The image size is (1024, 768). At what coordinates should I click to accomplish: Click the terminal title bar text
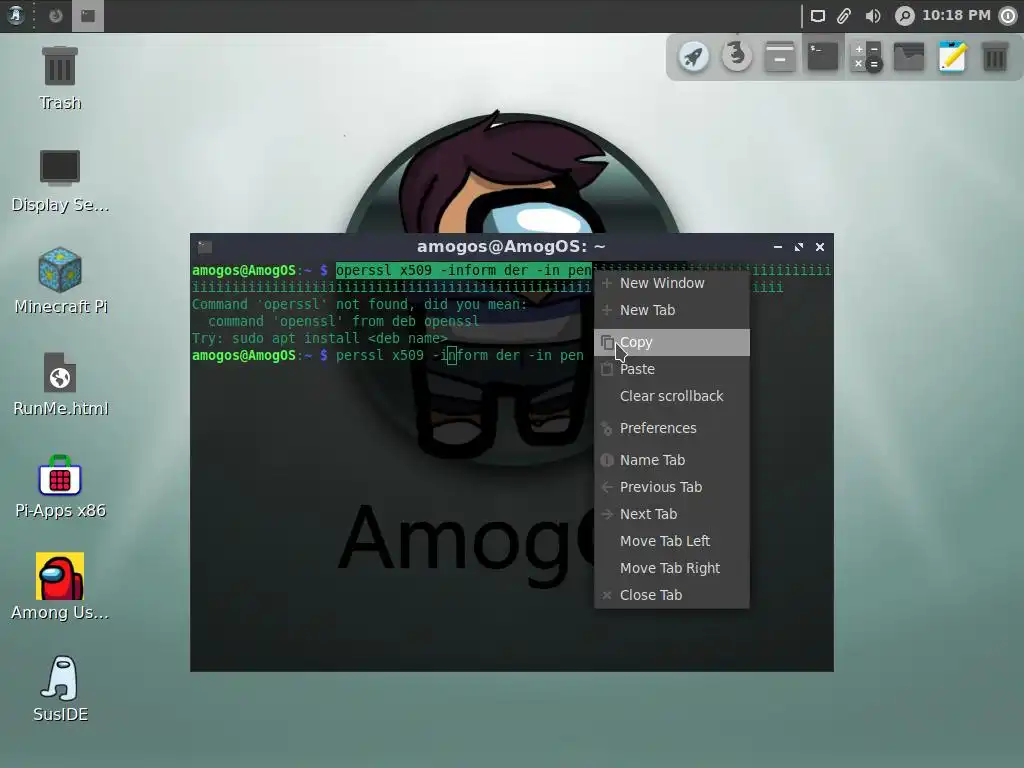[511, 247]
